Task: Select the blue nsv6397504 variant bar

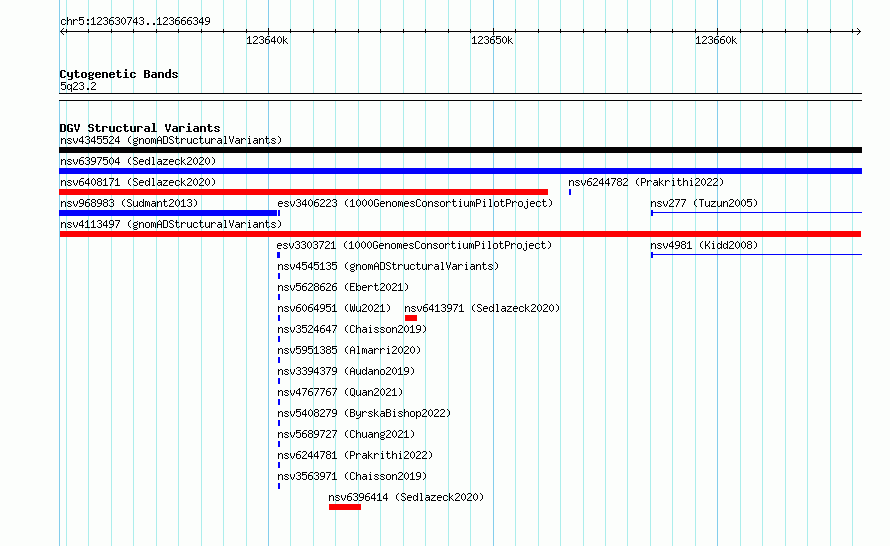Action: click(460, 171)
